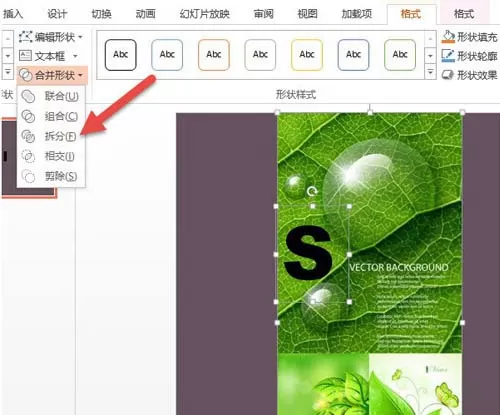The width and height of the screenshot is (500, 415).
Task: Click the rotate handle above the S shape
Action: pyautogui.click(x=312, y=191)
